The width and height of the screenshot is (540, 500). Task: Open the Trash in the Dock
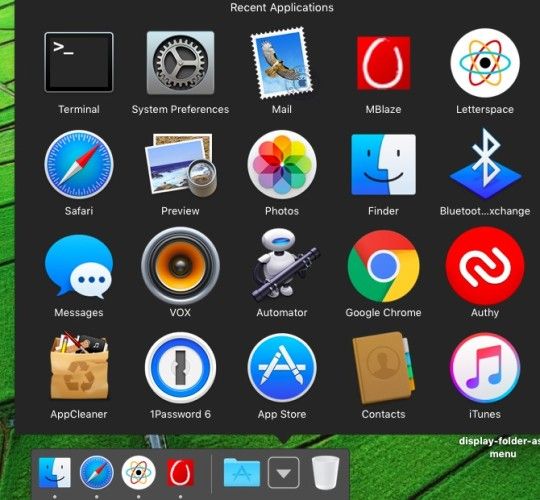325,472
